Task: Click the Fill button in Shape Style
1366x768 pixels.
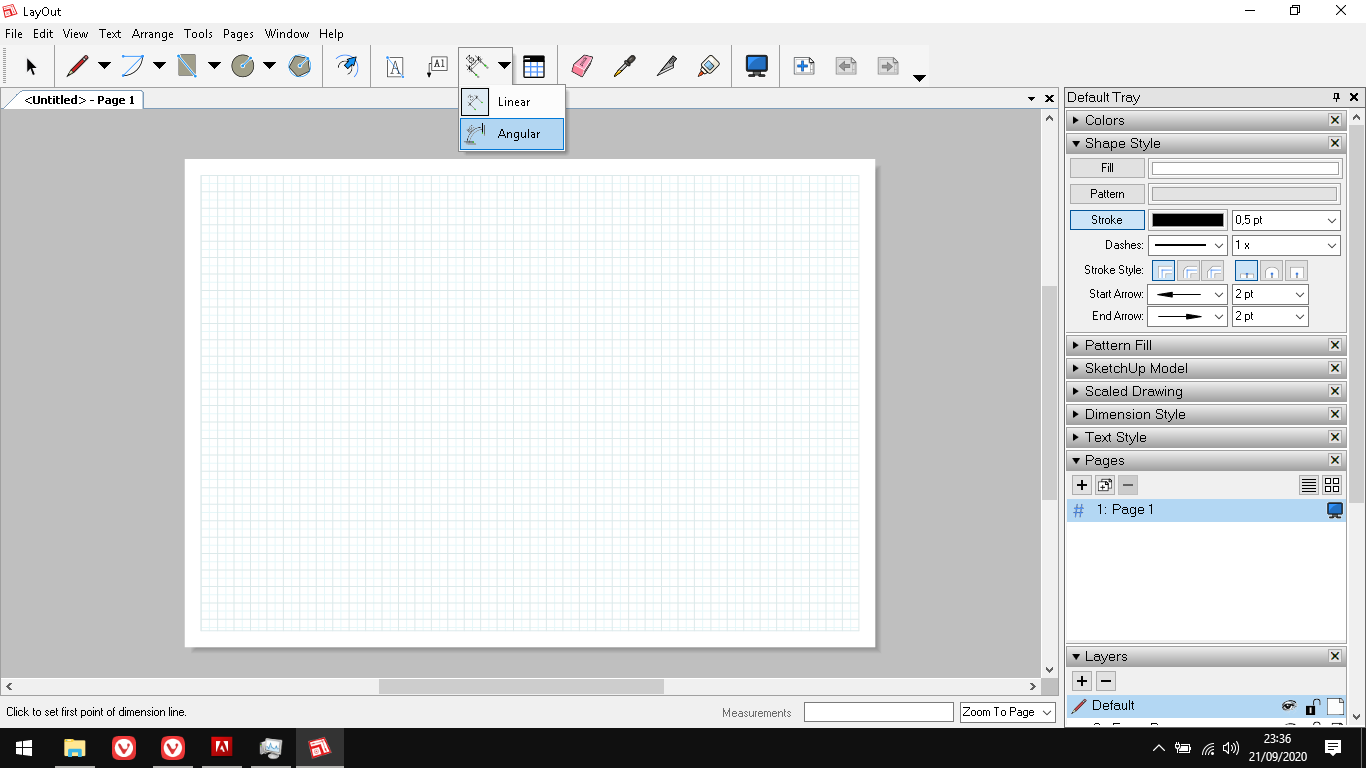Action: click(x=1107, y=168)
